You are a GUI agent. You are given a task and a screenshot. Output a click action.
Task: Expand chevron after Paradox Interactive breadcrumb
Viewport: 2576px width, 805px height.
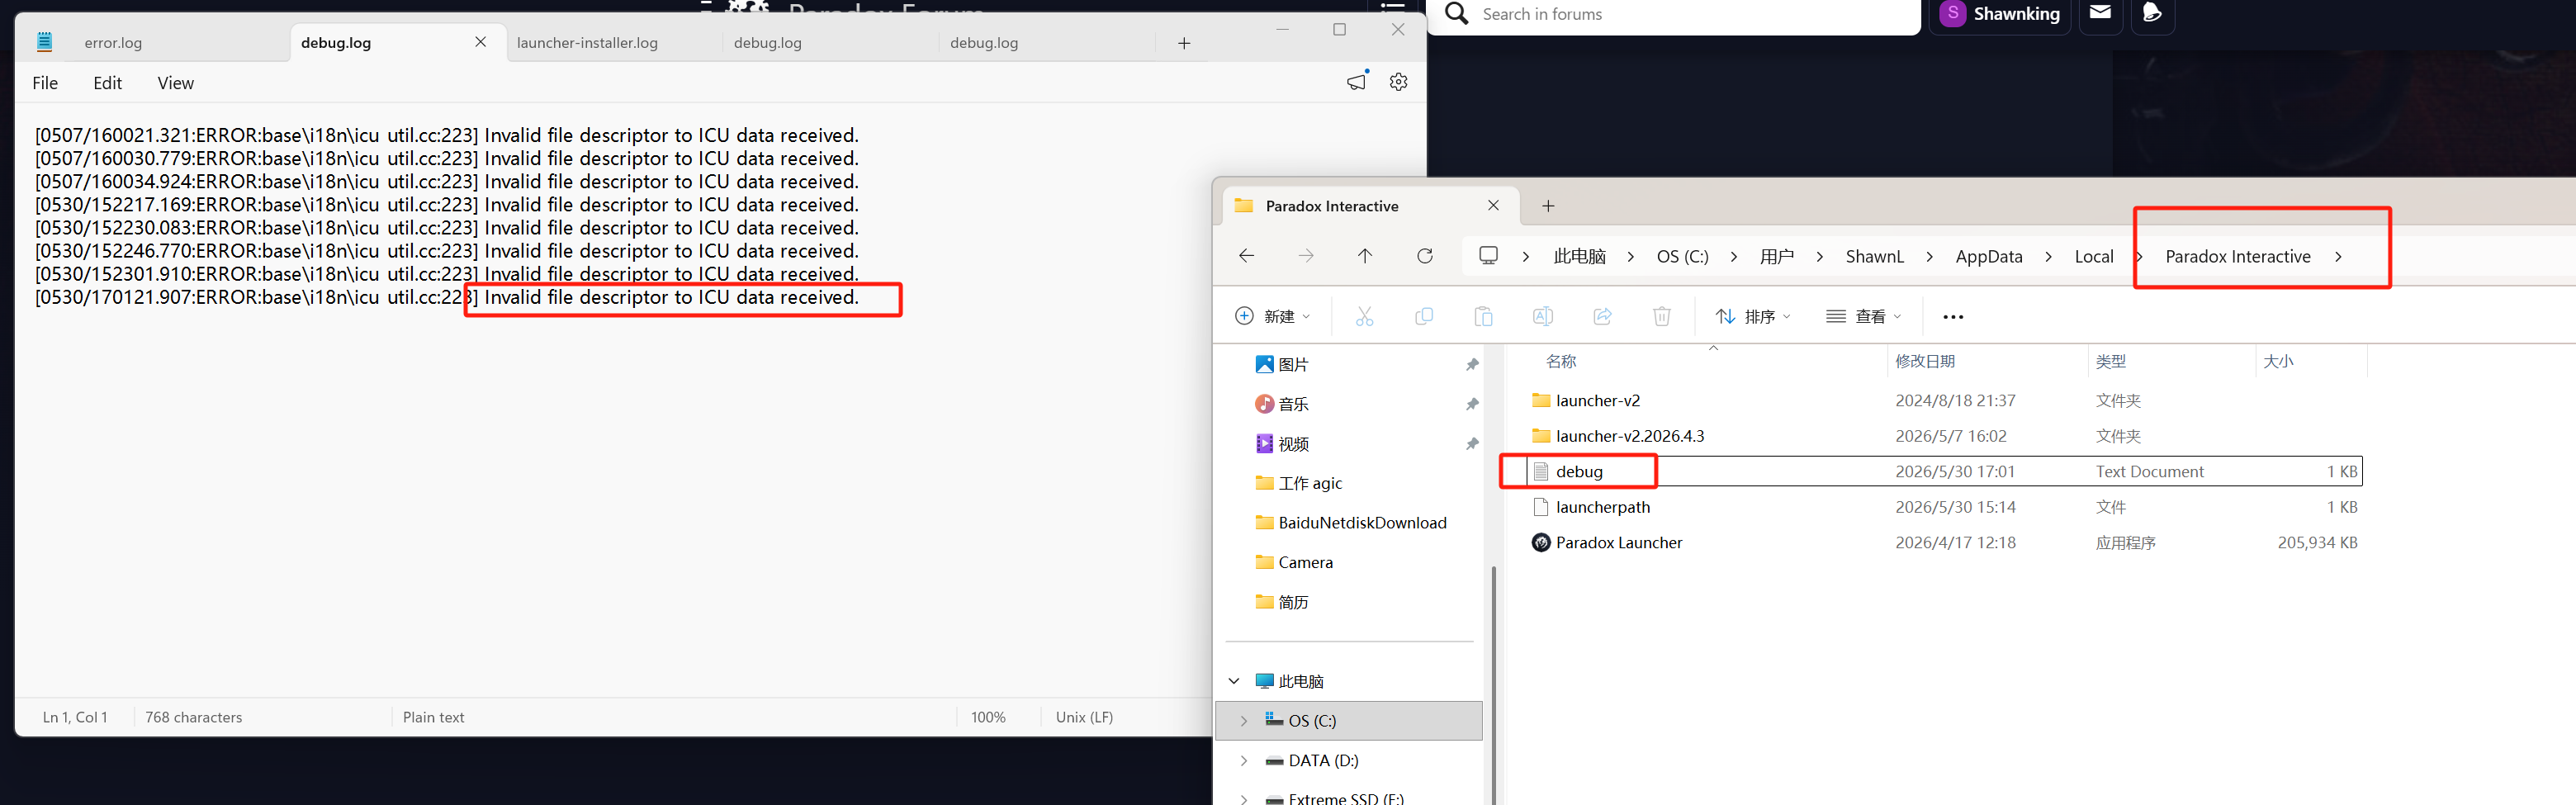click(x=2338, y=257)
